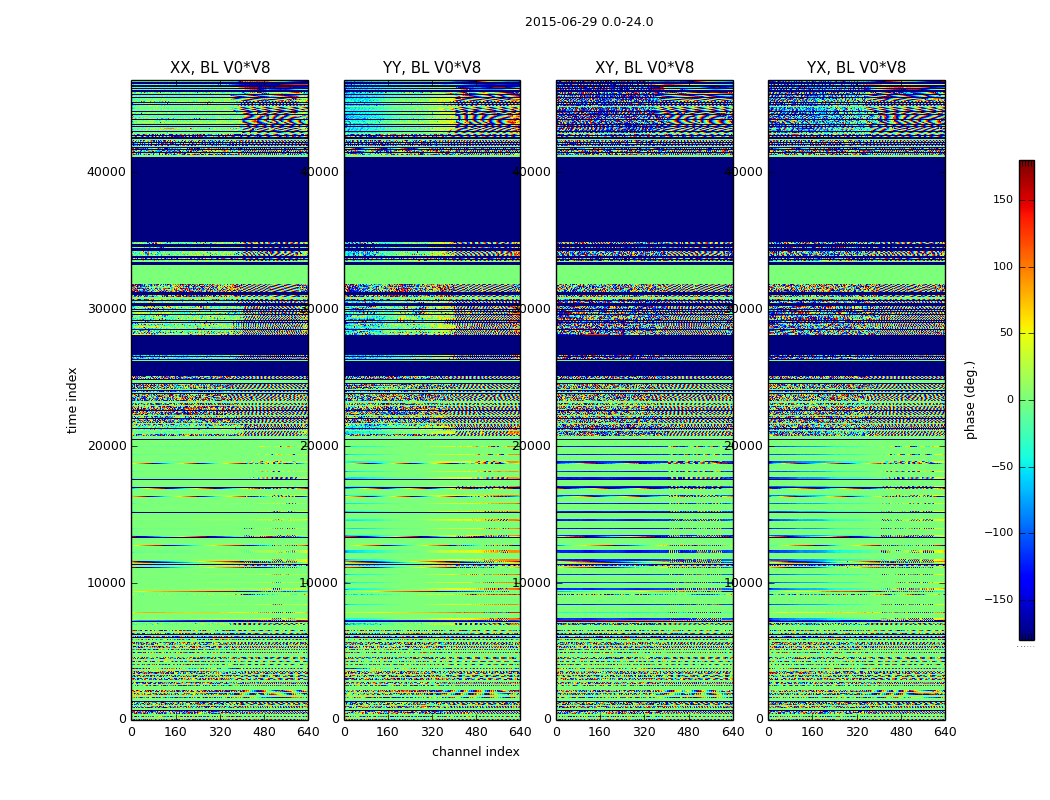Click the 160 channel tick under XY plot
This screenshot has height=800, width=1050.
[x=600, y=732]
